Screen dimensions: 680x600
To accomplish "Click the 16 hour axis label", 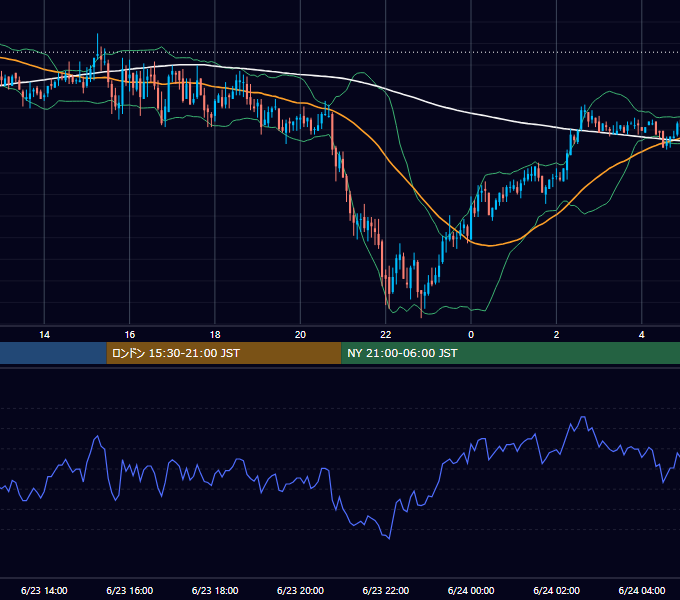I will pyautogui.click(x=130, y=335).
